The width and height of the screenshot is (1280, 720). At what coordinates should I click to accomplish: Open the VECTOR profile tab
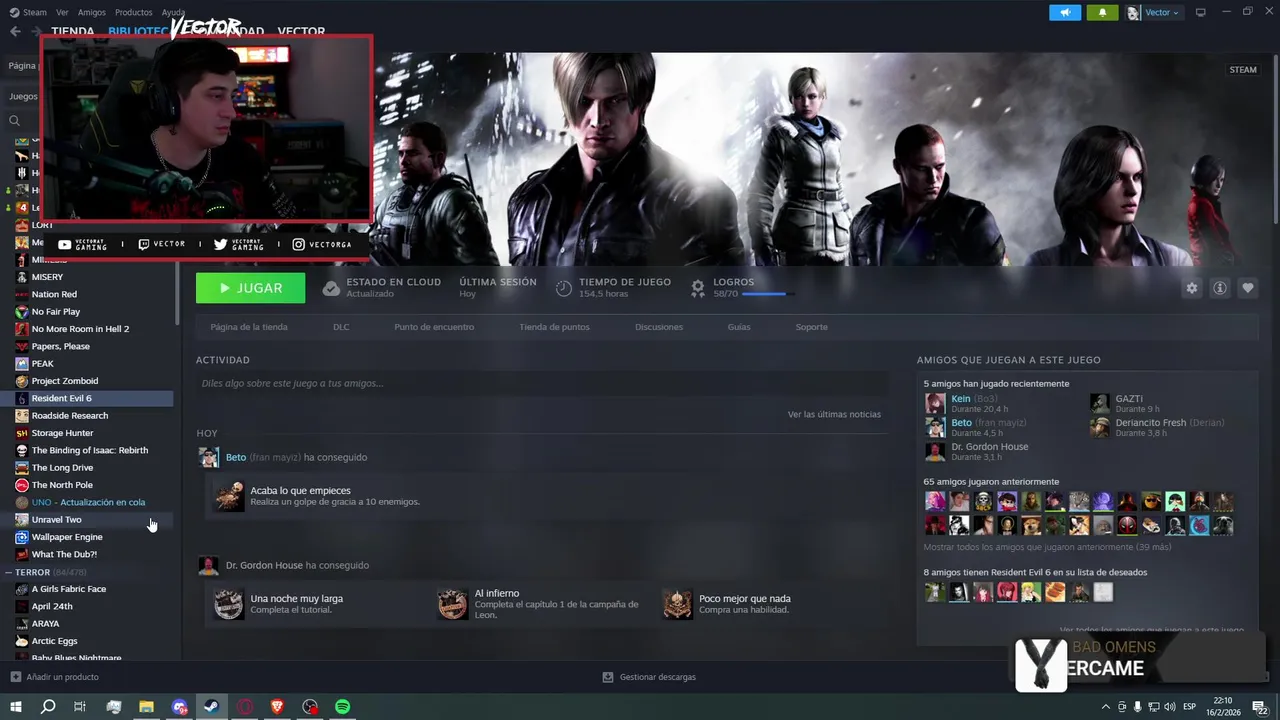point(301,31)
